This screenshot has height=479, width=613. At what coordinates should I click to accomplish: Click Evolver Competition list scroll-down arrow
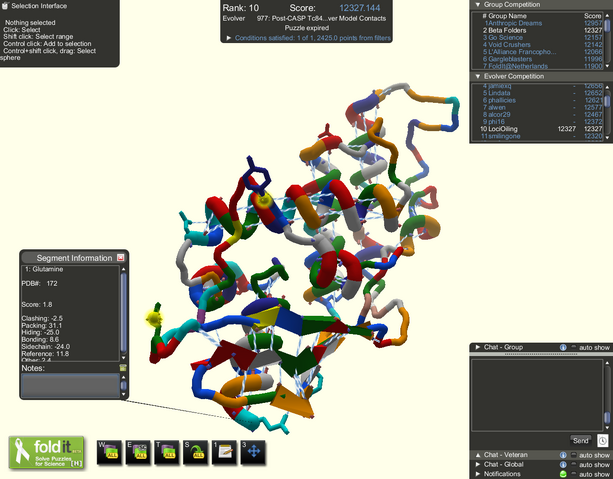click(x=607, y=138)
